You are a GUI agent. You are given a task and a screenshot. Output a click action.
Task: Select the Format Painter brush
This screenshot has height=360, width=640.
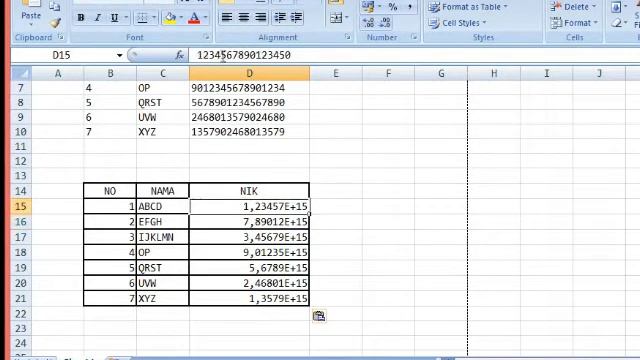[x=55, y=23]
